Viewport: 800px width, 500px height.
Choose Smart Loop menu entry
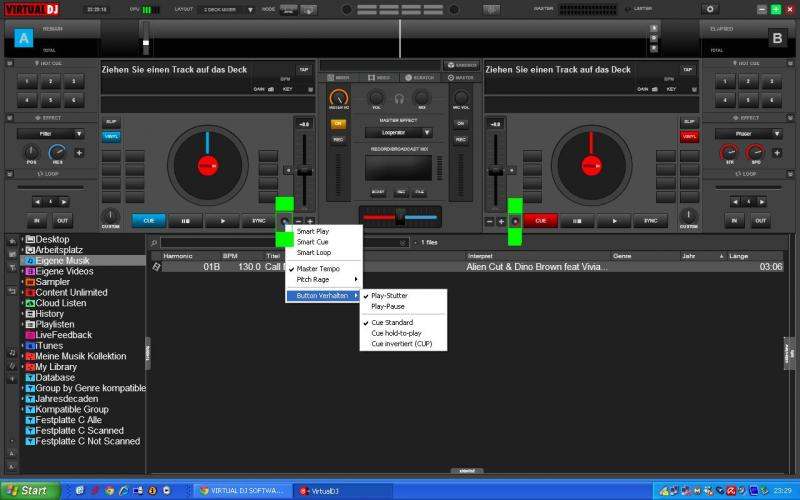pos(314,253)
